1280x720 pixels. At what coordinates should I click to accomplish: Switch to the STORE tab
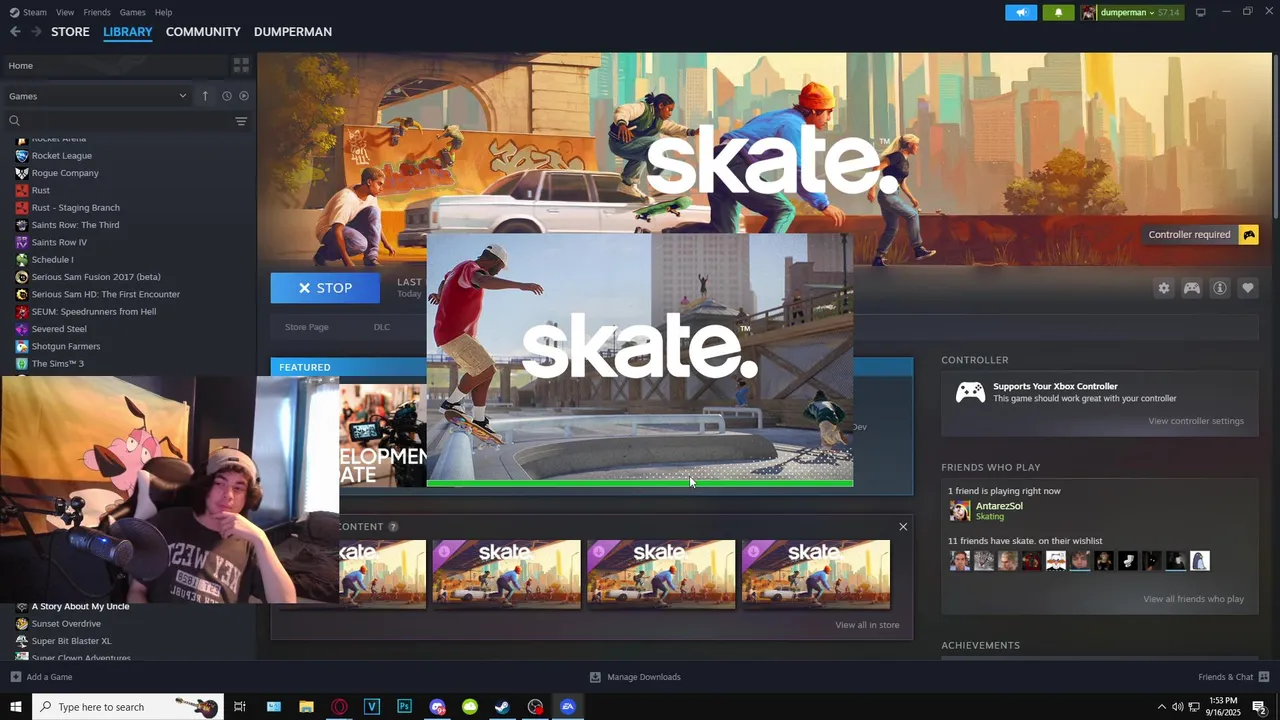pos(70,32)
